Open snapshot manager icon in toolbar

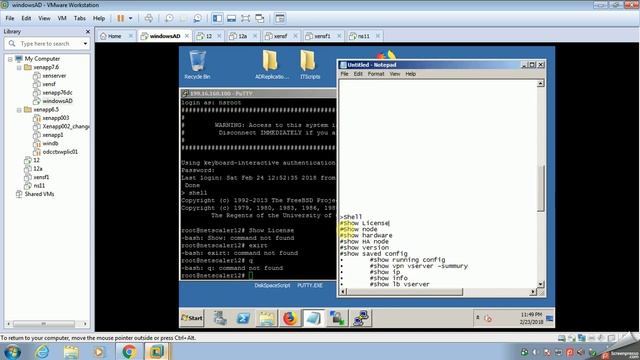198,18
